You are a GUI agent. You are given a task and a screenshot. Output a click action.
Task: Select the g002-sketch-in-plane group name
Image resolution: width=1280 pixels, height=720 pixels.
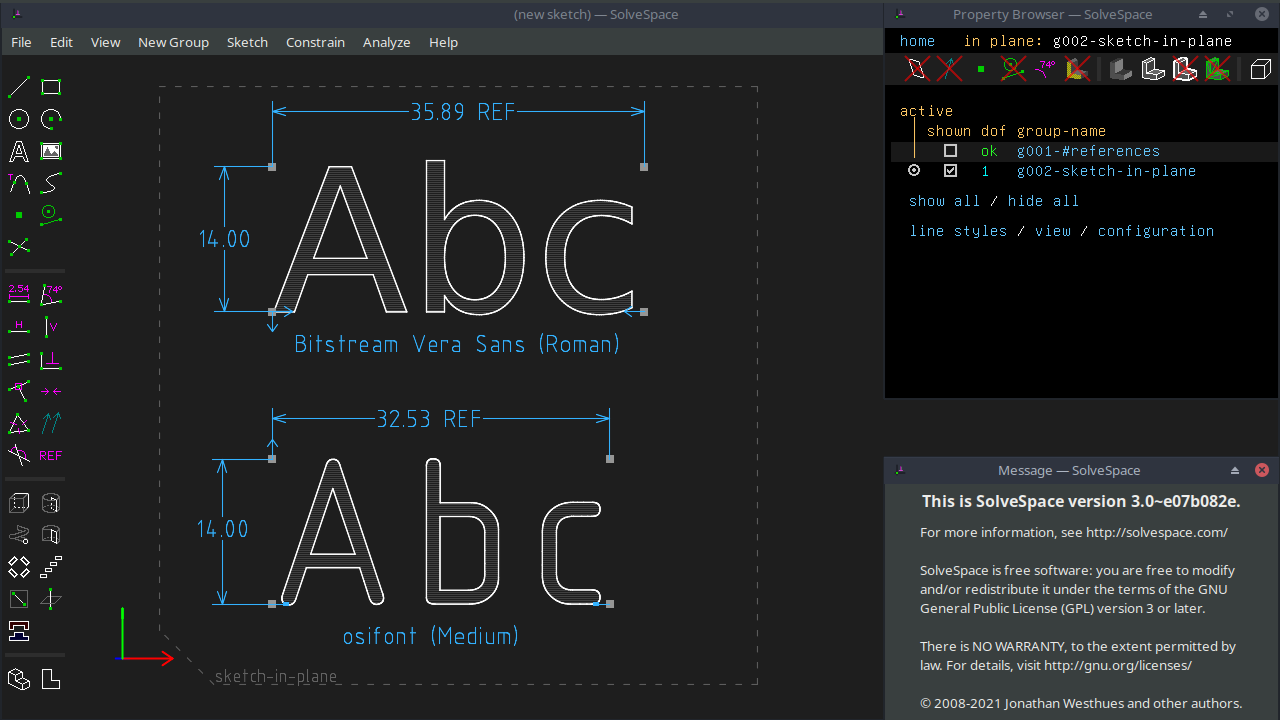(x=1106, y=170)
